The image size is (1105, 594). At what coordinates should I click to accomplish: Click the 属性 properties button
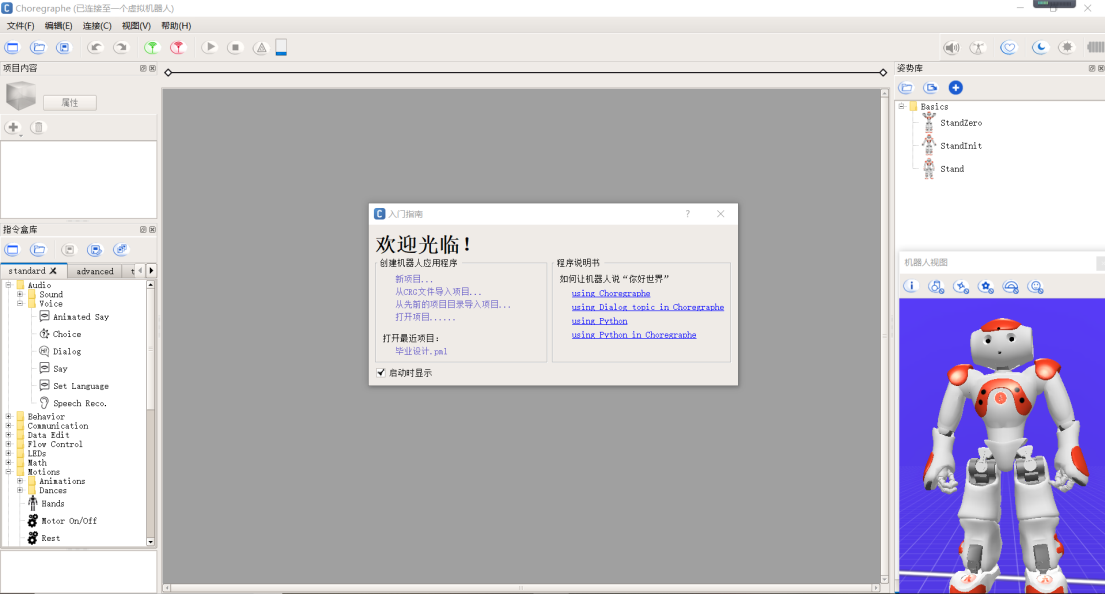tap(70, 102)
